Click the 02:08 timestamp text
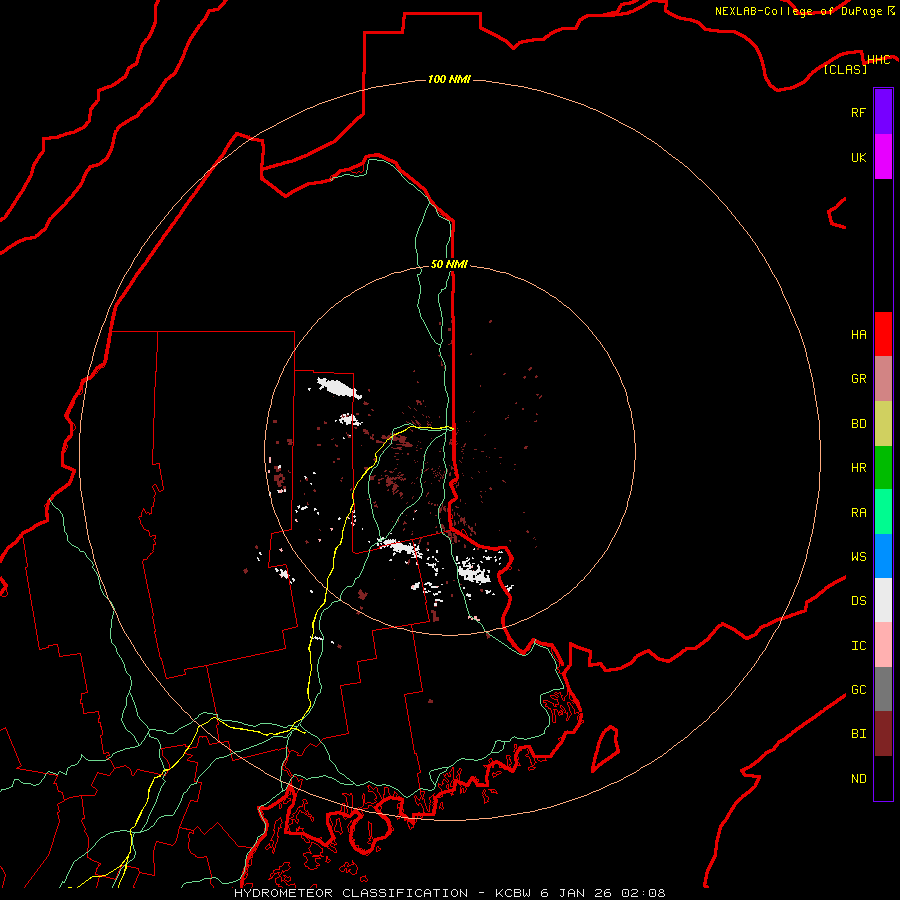 click(643, 893)
